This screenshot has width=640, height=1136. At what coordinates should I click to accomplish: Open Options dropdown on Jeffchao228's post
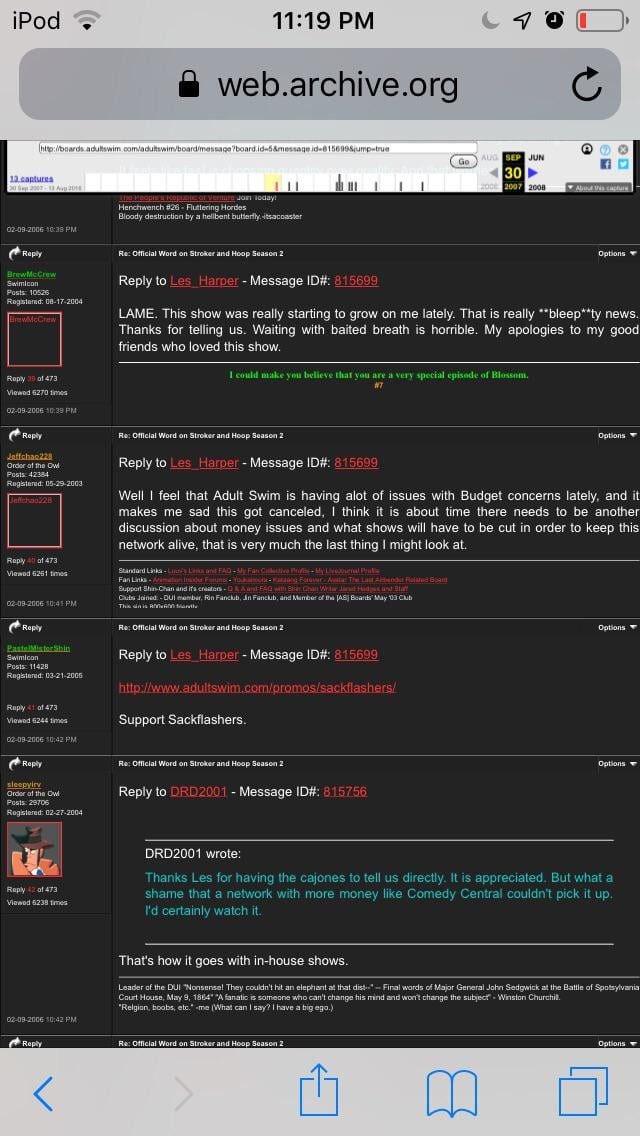[x=618, y=435]
